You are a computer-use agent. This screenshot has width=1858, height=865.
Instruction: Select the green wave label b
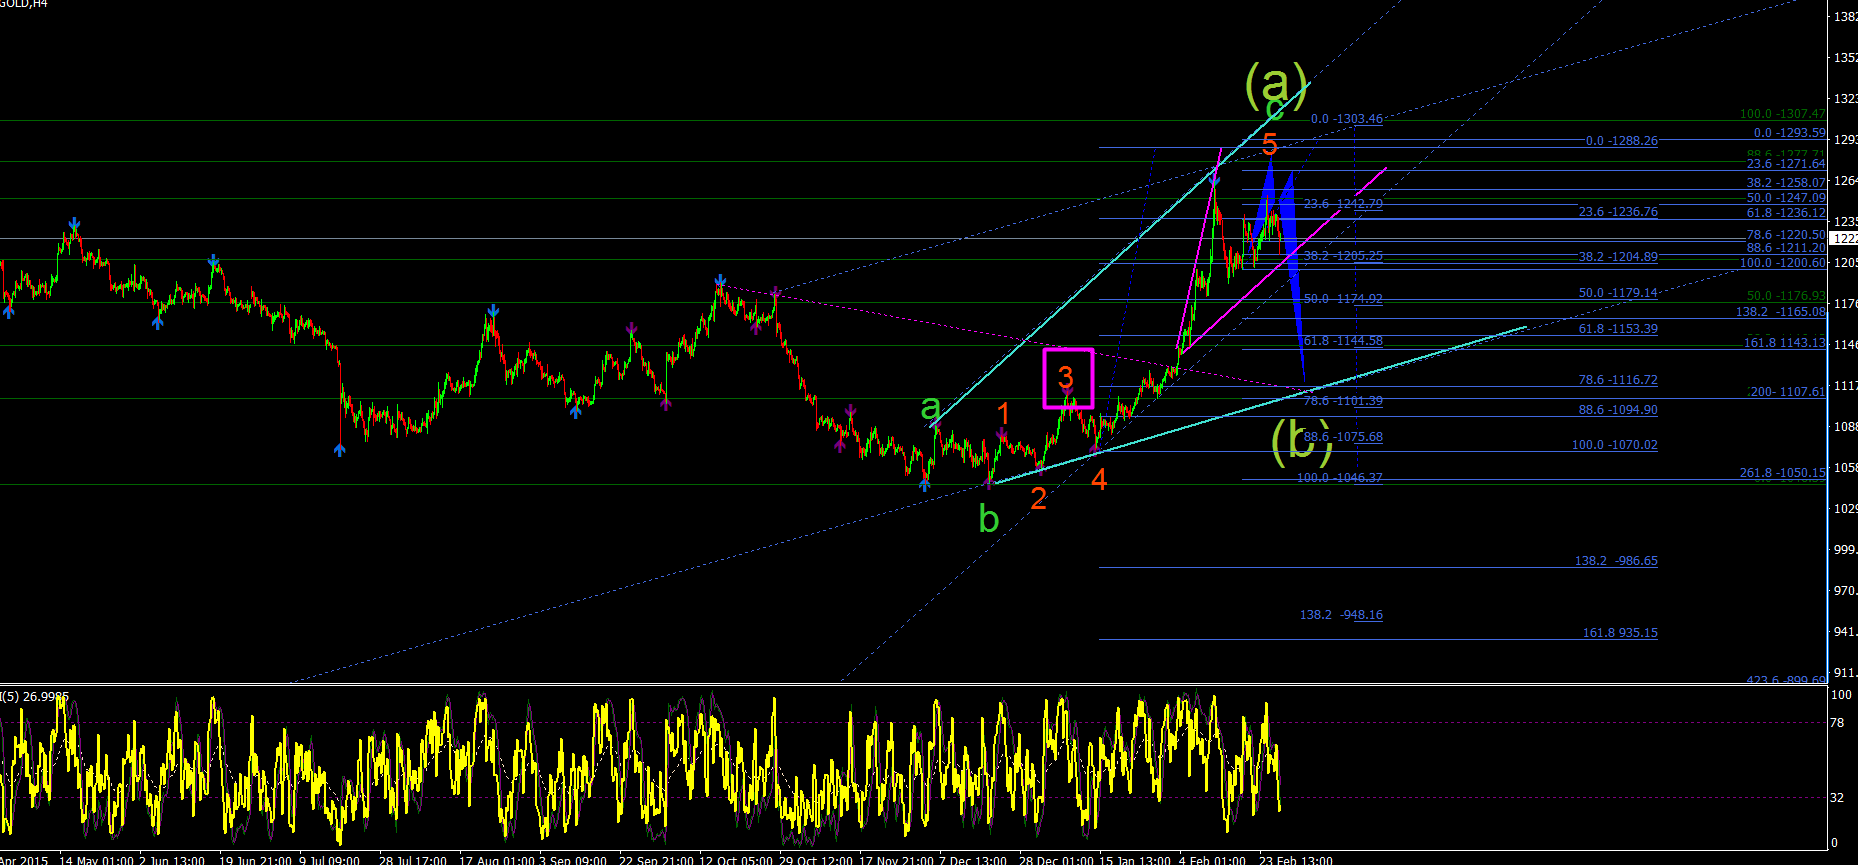coord(988,519)
